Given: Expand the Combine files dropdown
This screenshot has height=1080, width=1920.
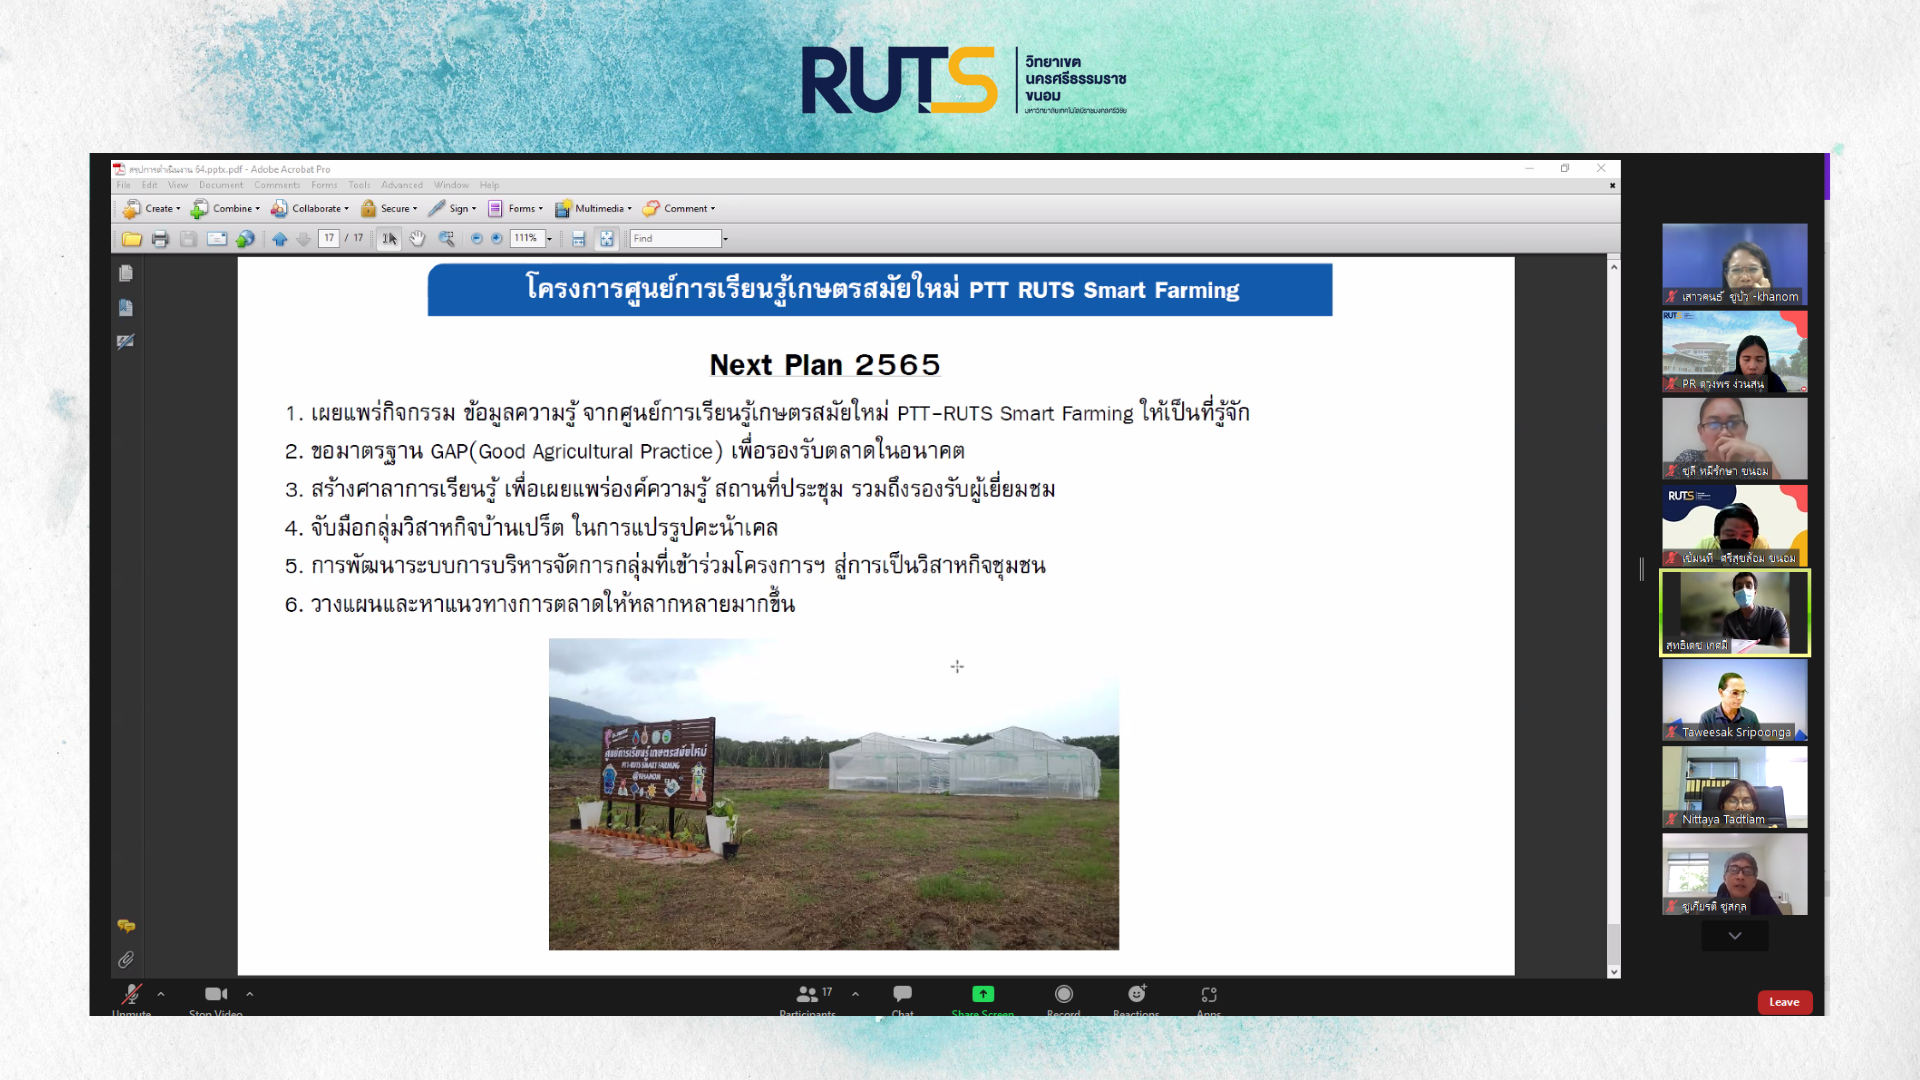Looking at the screenshot, I should [225, 209].
